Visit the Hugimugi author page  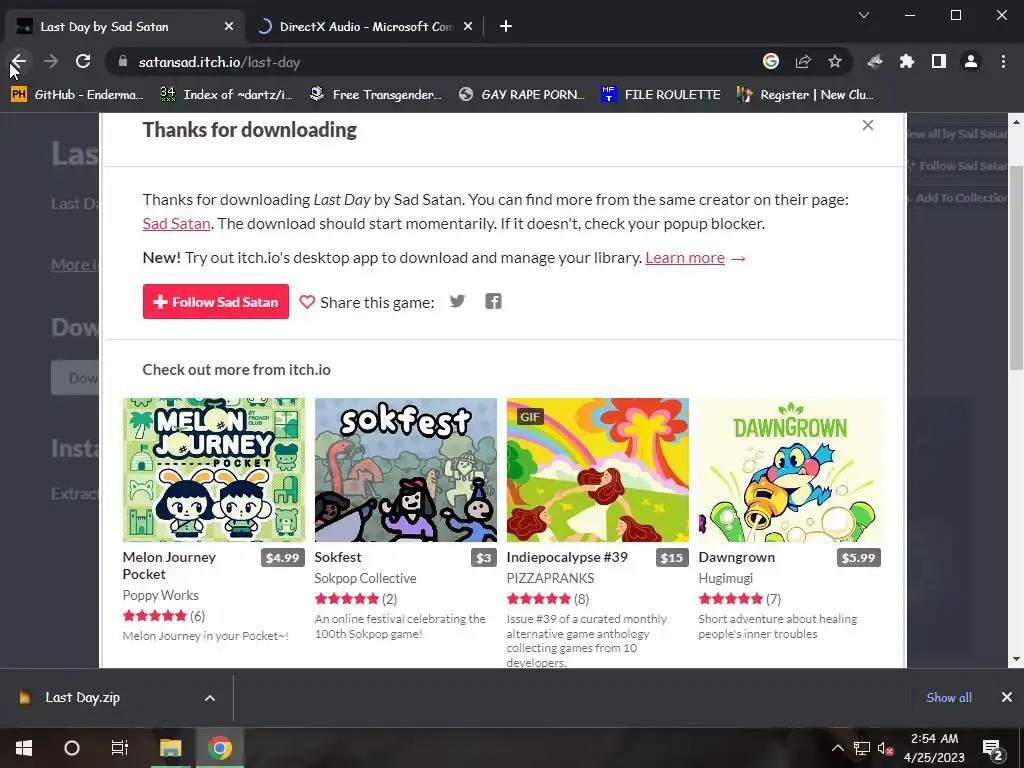[726, 578]
